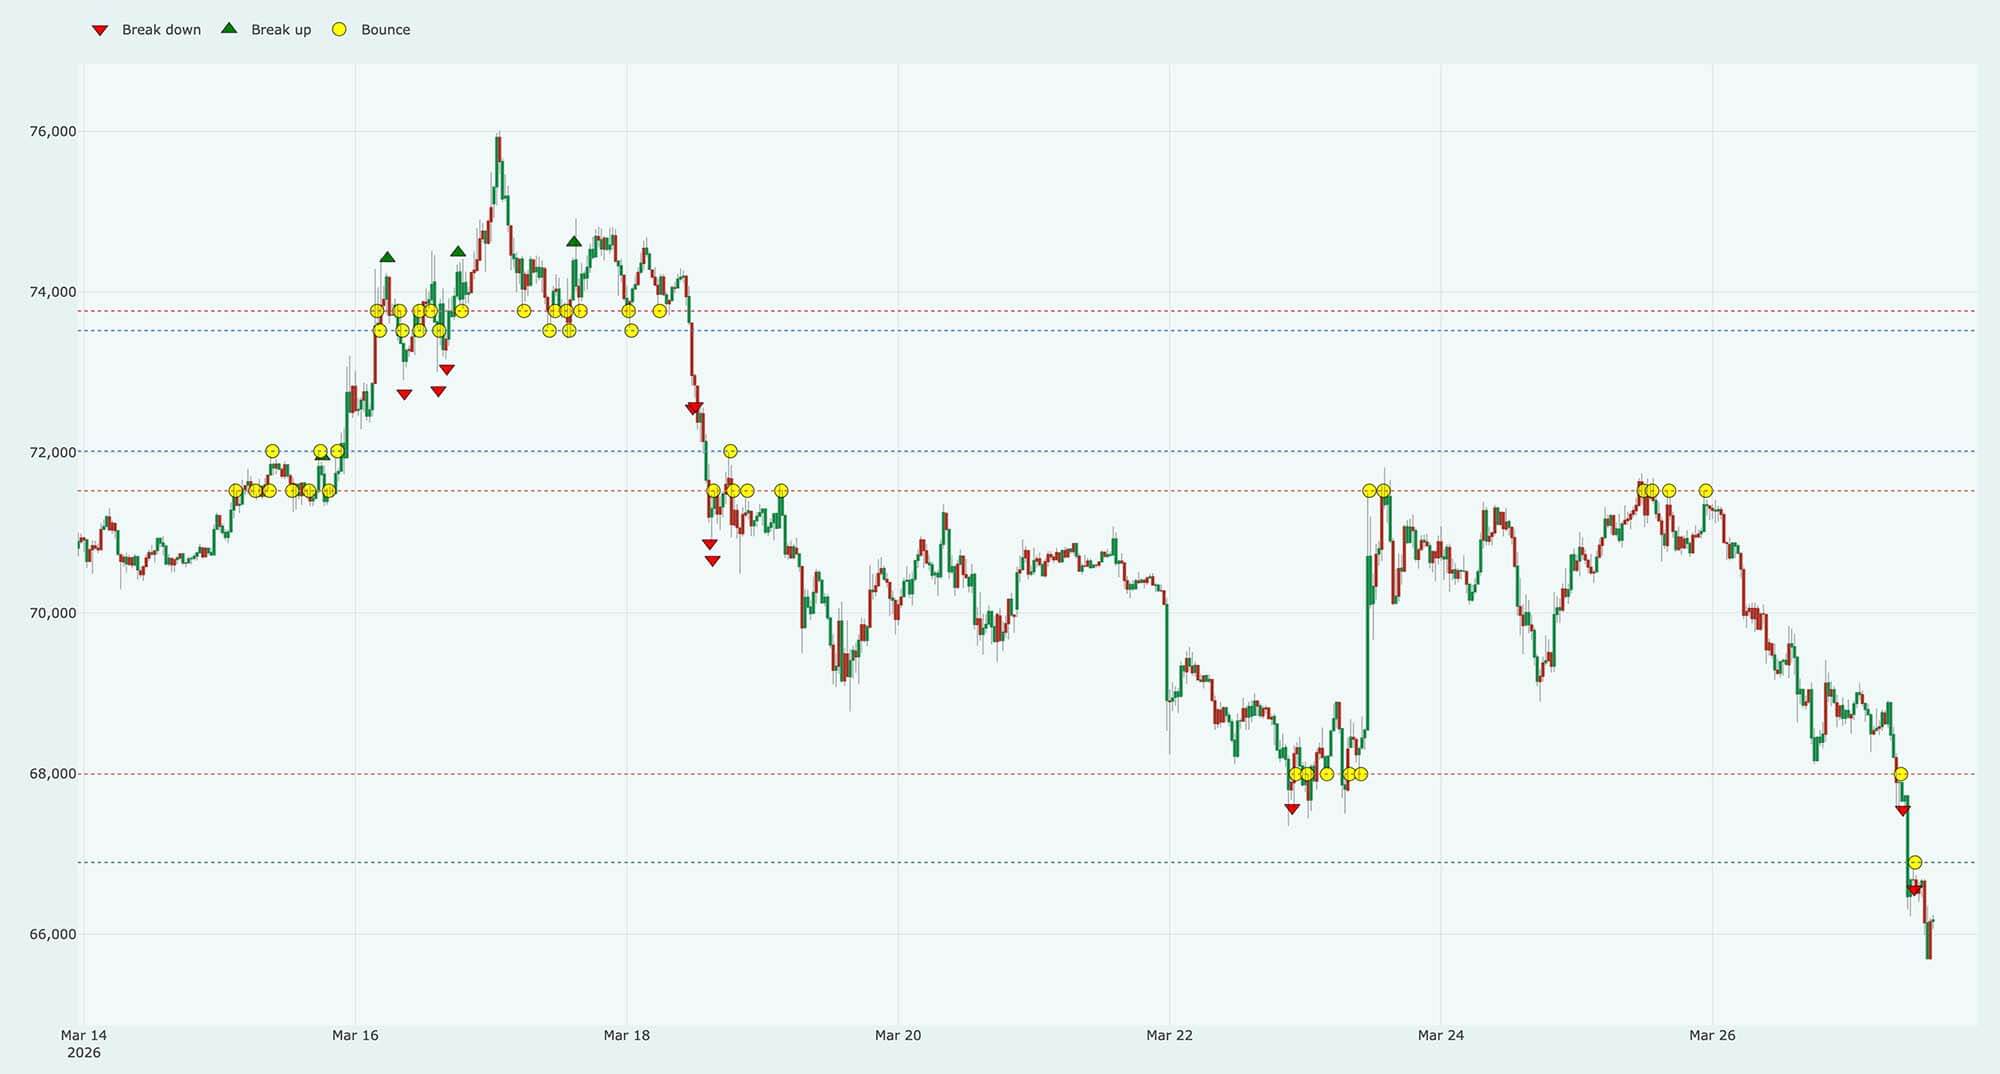Click Break down marker below 68,000 near Mar 23

[x=1292, y=809]
